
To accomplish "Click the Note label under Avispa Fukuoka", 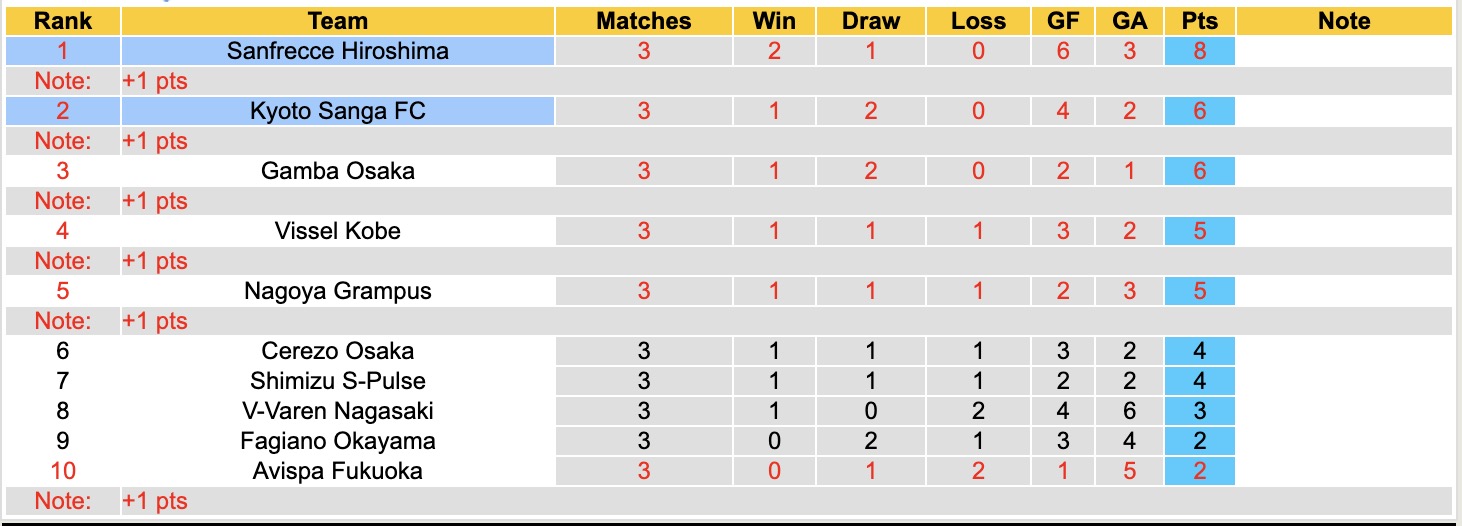I will [x=63, y=501].
